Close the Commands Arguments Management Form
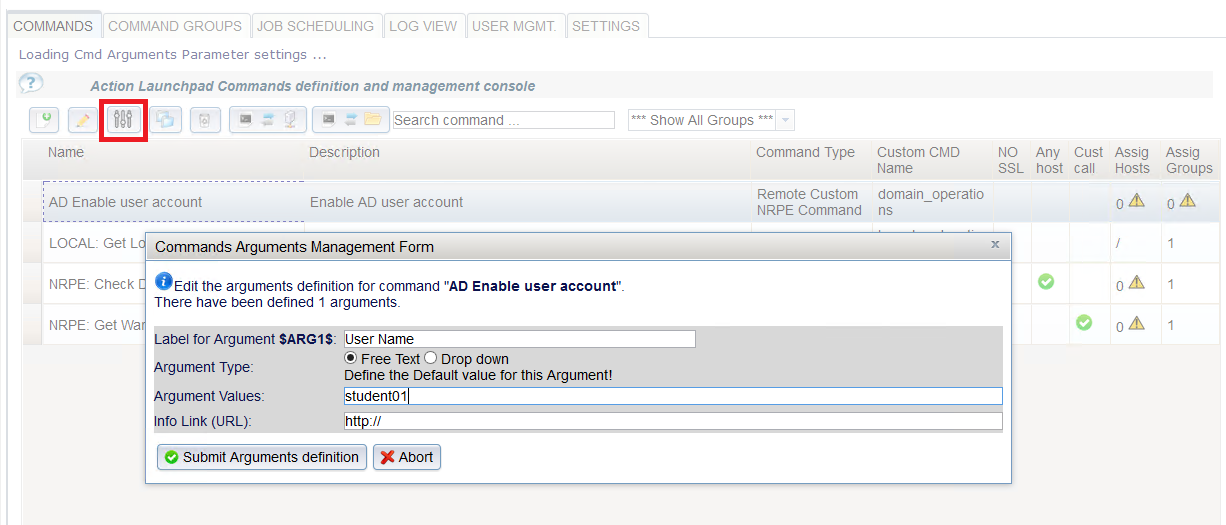1226x525 pixels. (995, 243)
